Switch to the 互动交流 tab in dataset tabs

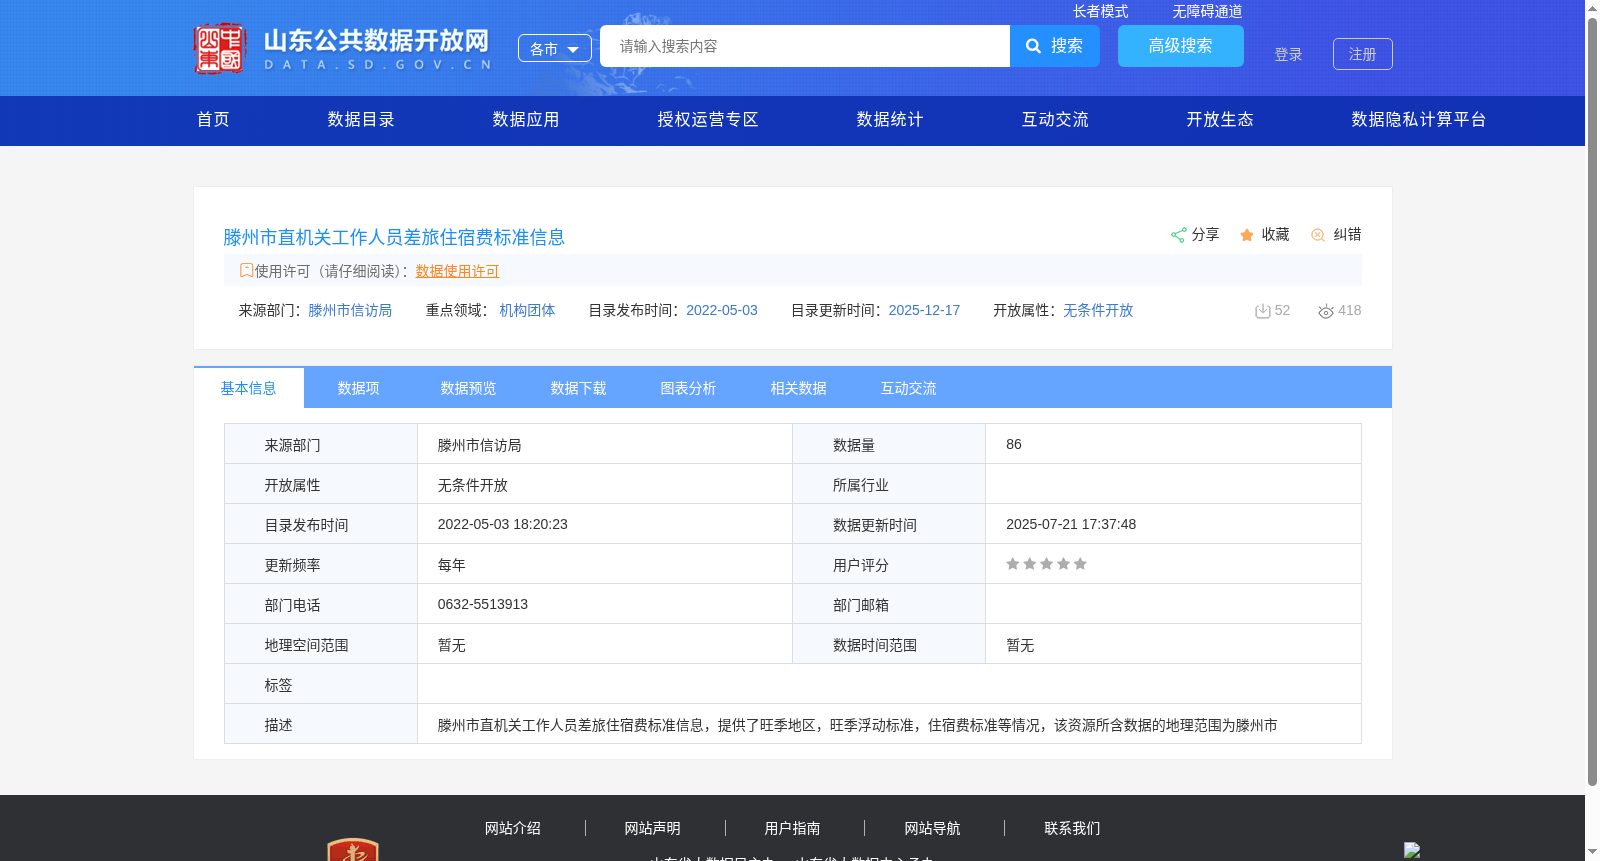(909, 388)
